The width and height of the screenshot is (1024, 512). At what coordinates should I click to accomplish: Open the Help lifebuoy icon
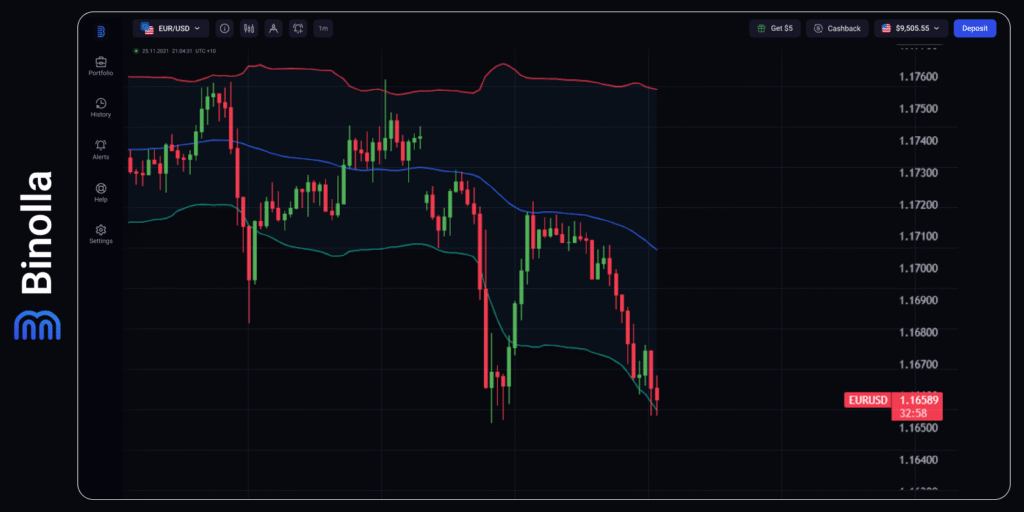[101, 191]
